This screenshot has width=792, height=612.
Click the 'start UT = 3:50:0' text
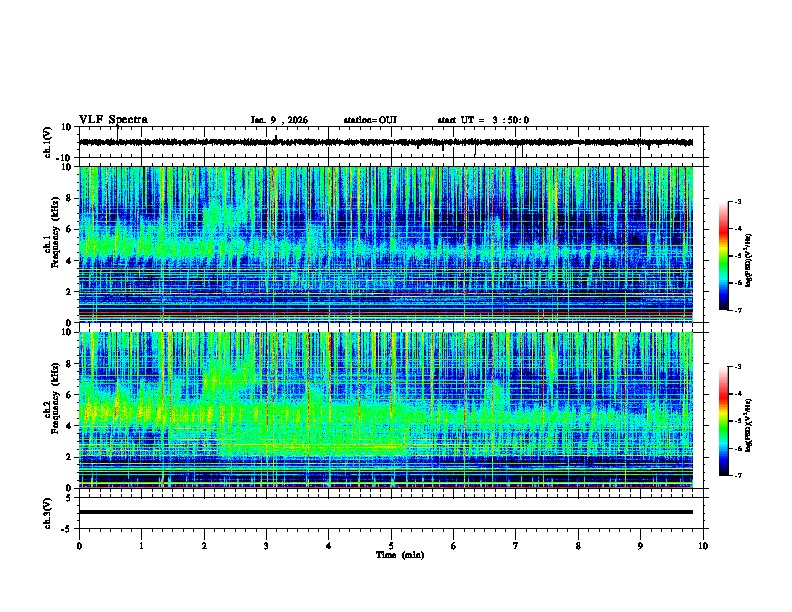click(483, 120)
